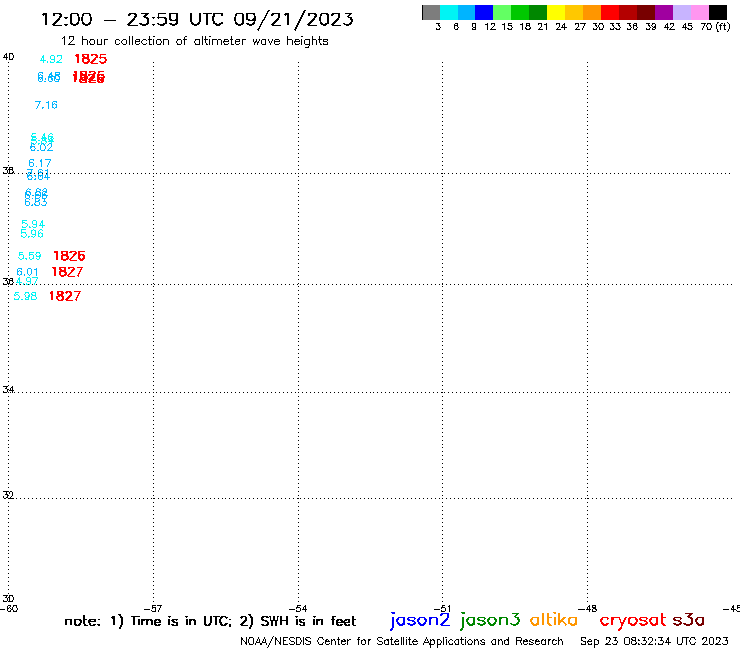740x650 pixels.
Task: Click the wave height value 7.16
Action: [46, 105]
